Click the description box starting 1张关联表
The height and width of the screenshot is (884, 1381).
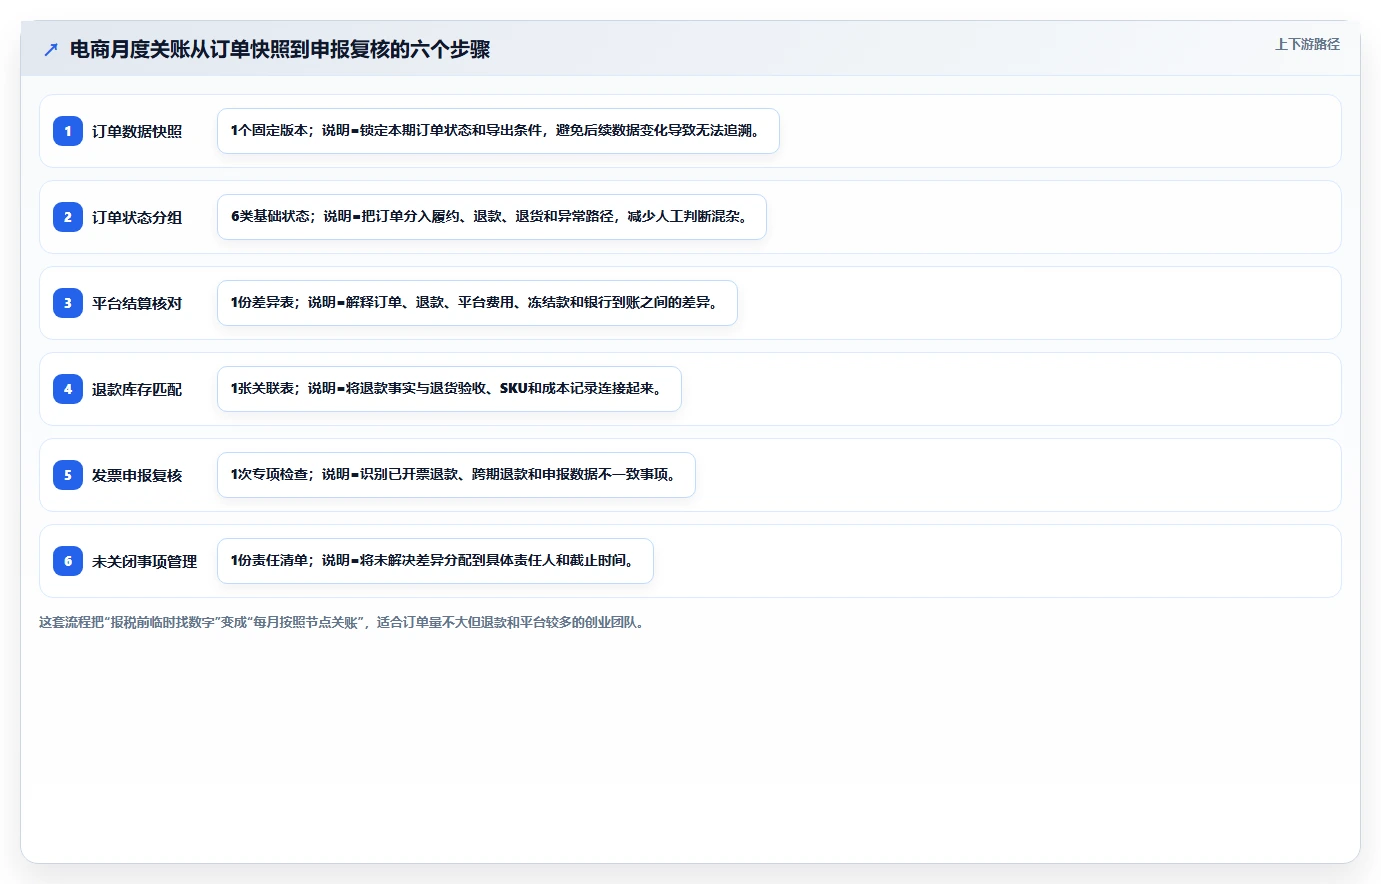[449, 389]
